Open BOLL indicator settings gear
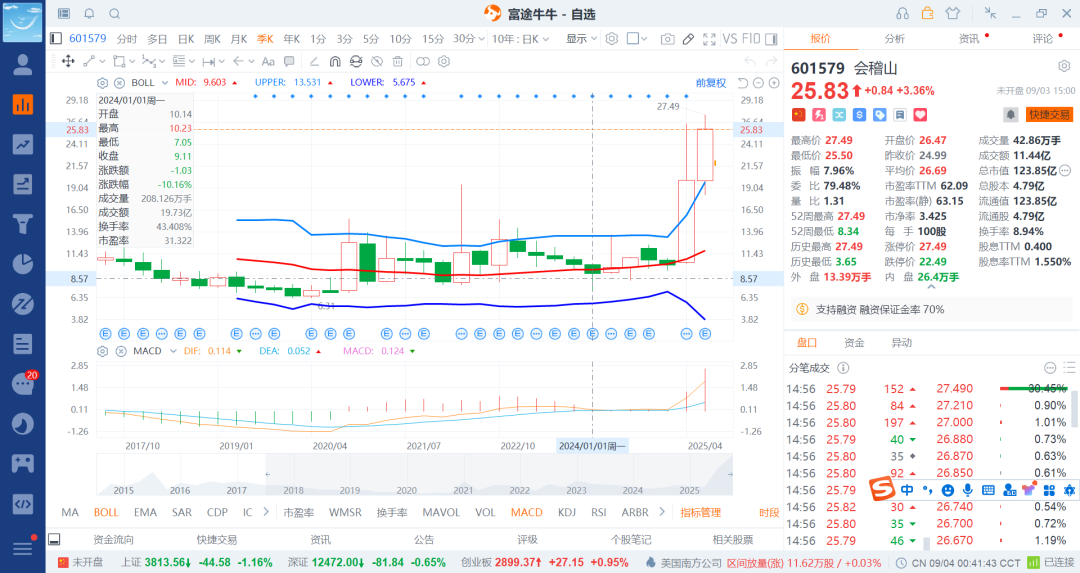 click(102, 82)
